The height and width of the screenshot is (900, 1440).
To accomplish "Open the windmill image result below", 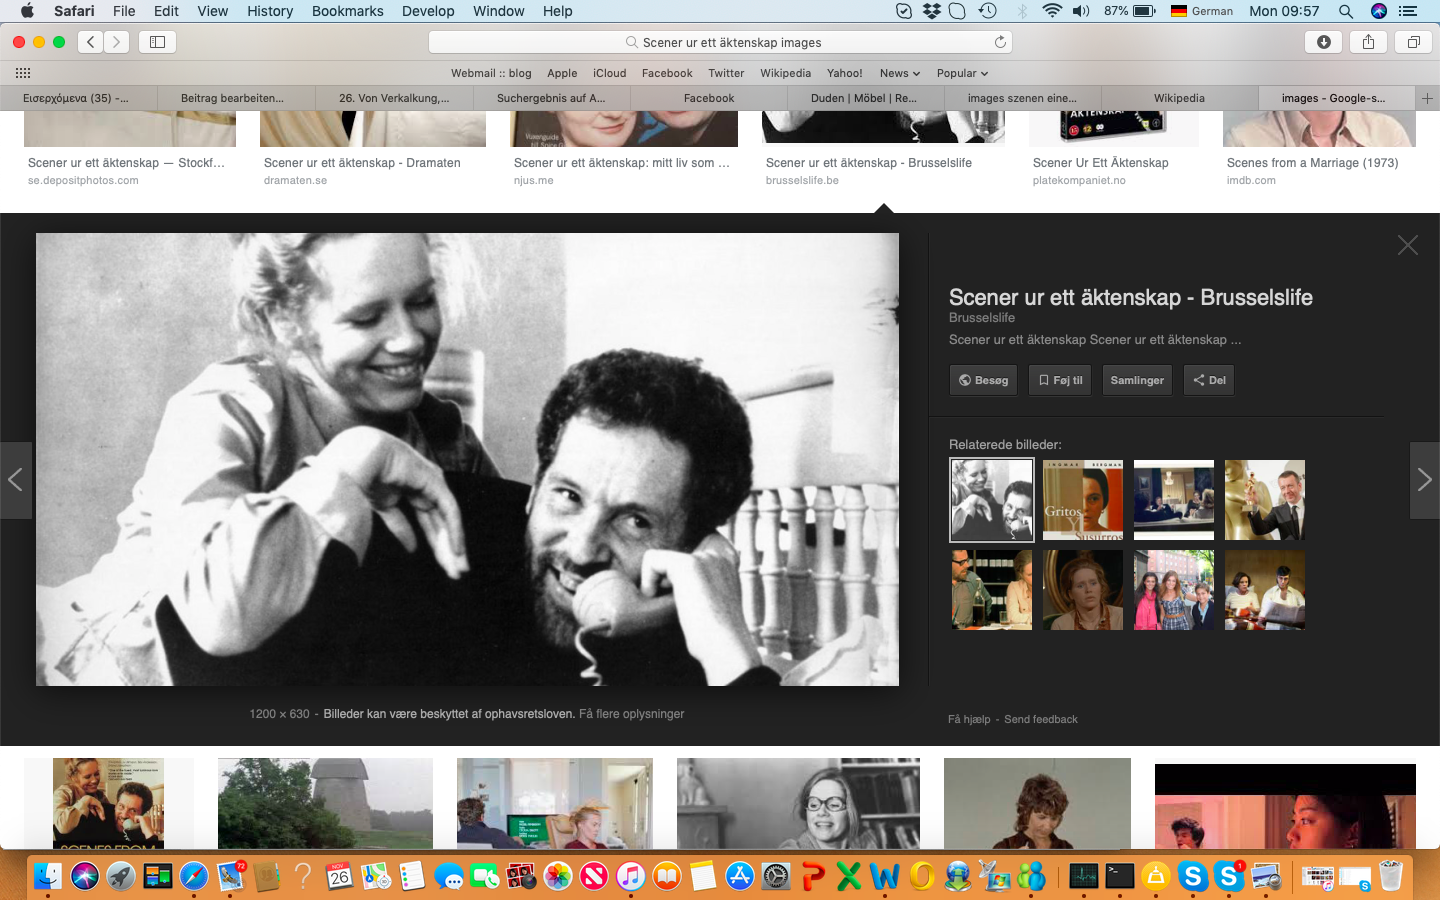I will point(325,803).
